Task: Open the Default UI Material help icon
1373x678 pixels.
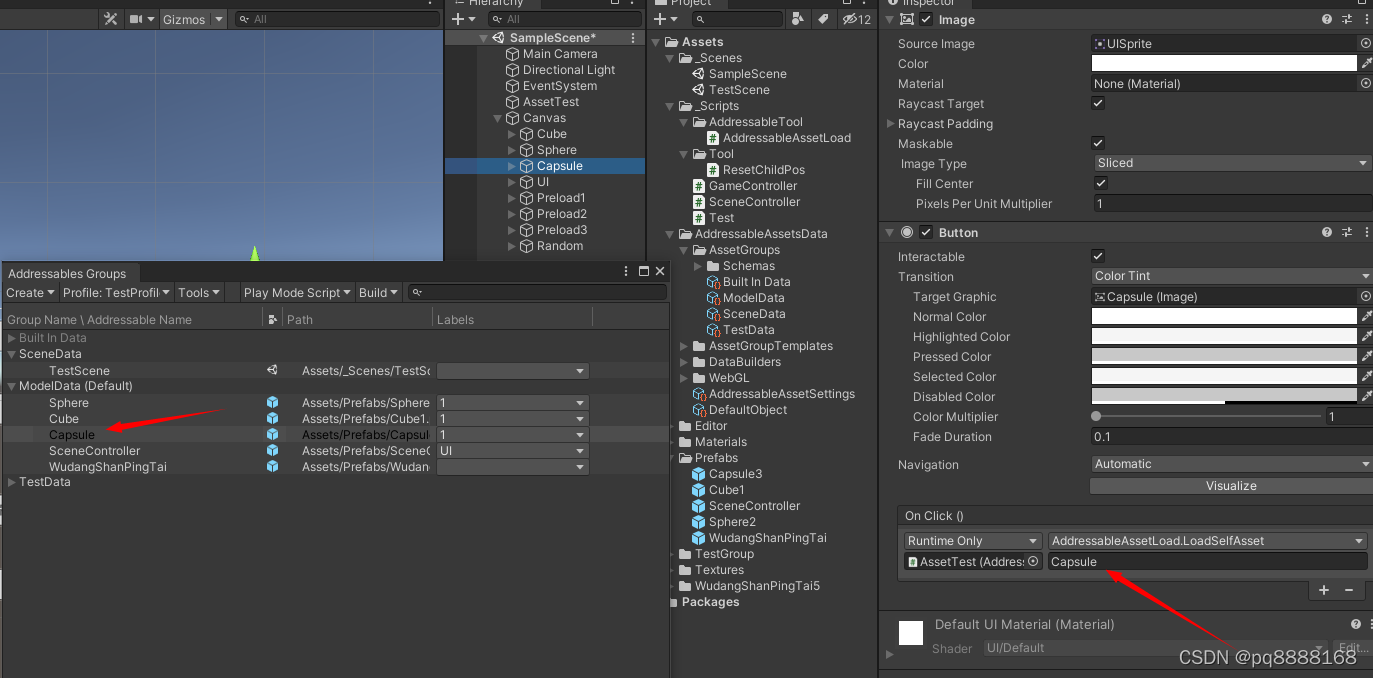Action: point(1356,624)
